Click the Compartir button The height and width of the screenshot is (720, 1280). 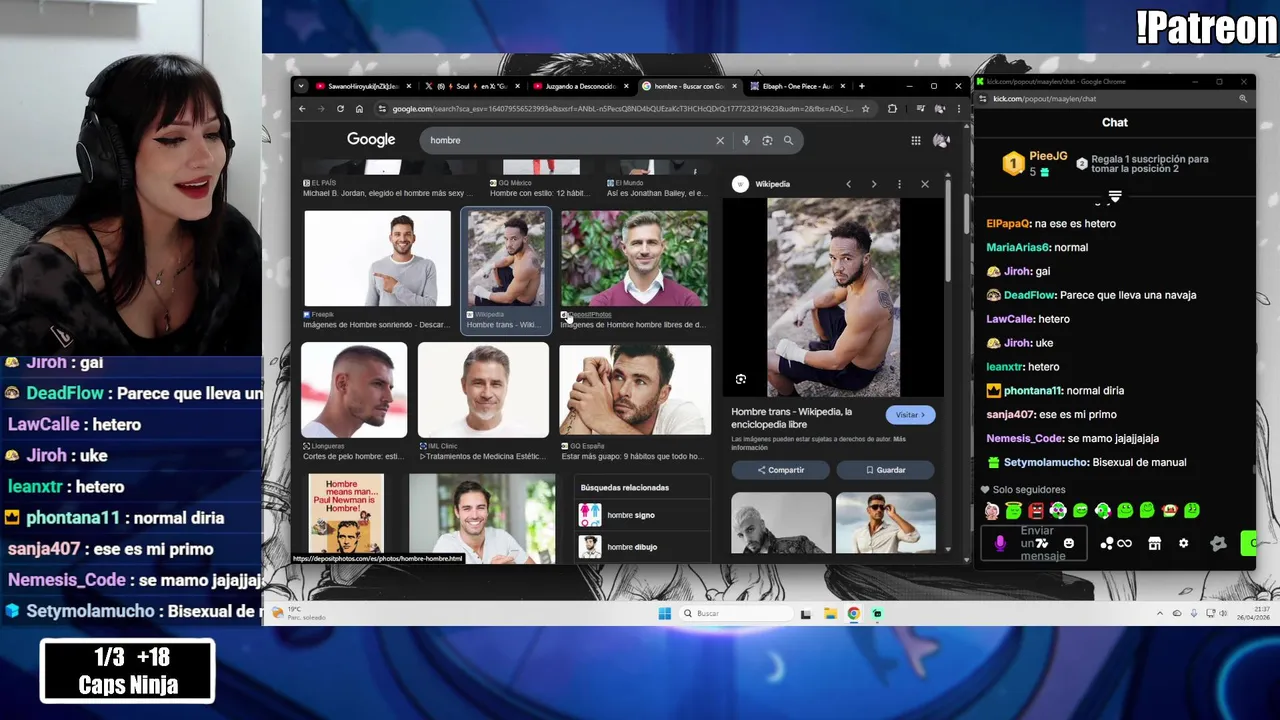pos(781,470)
